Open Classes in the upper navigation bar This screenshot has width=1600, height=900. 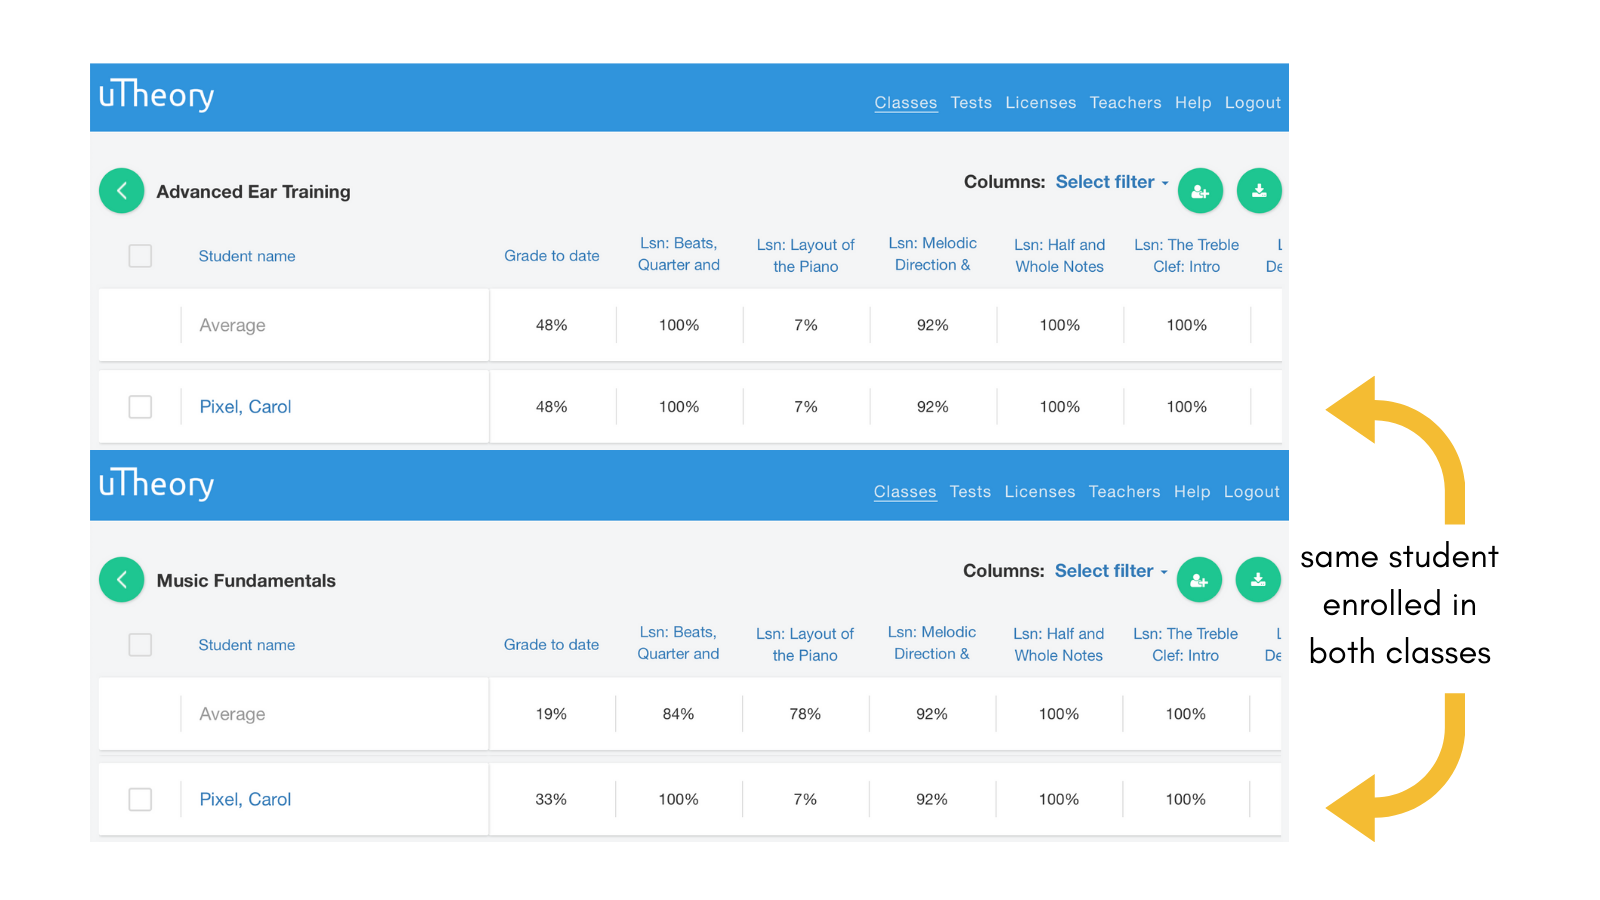[906, 103]
